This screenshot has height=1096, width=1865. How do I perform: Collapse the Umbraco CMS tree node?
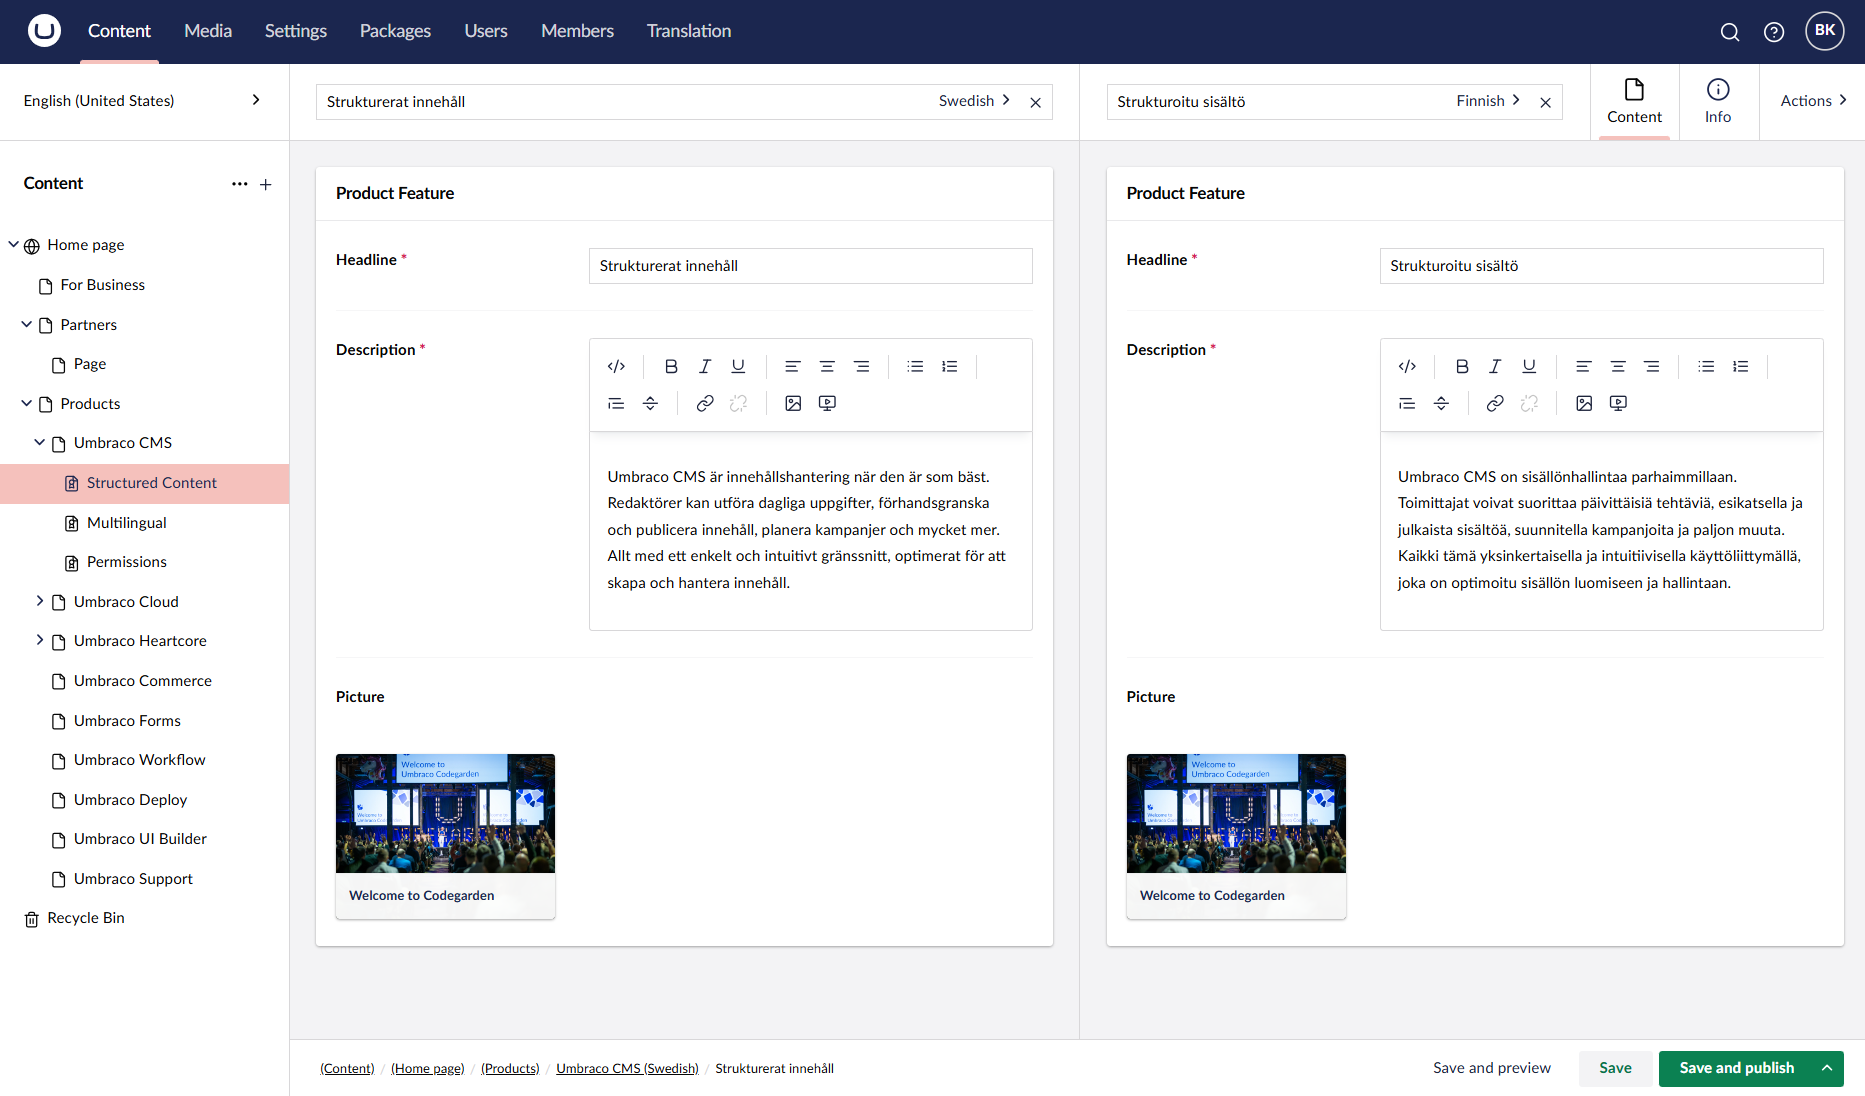click(40, 442)
